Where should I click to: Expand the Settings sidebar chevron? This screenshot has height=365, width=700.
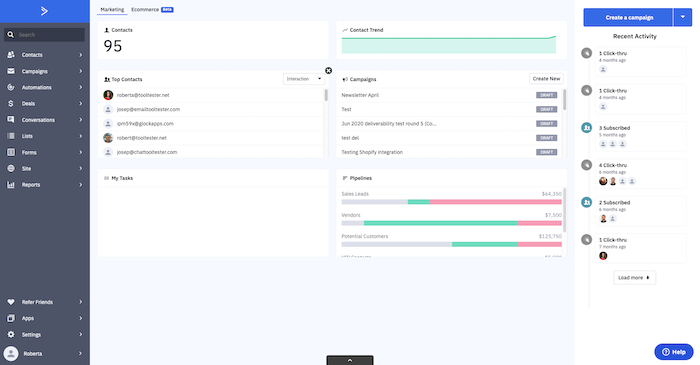(81, 334)
